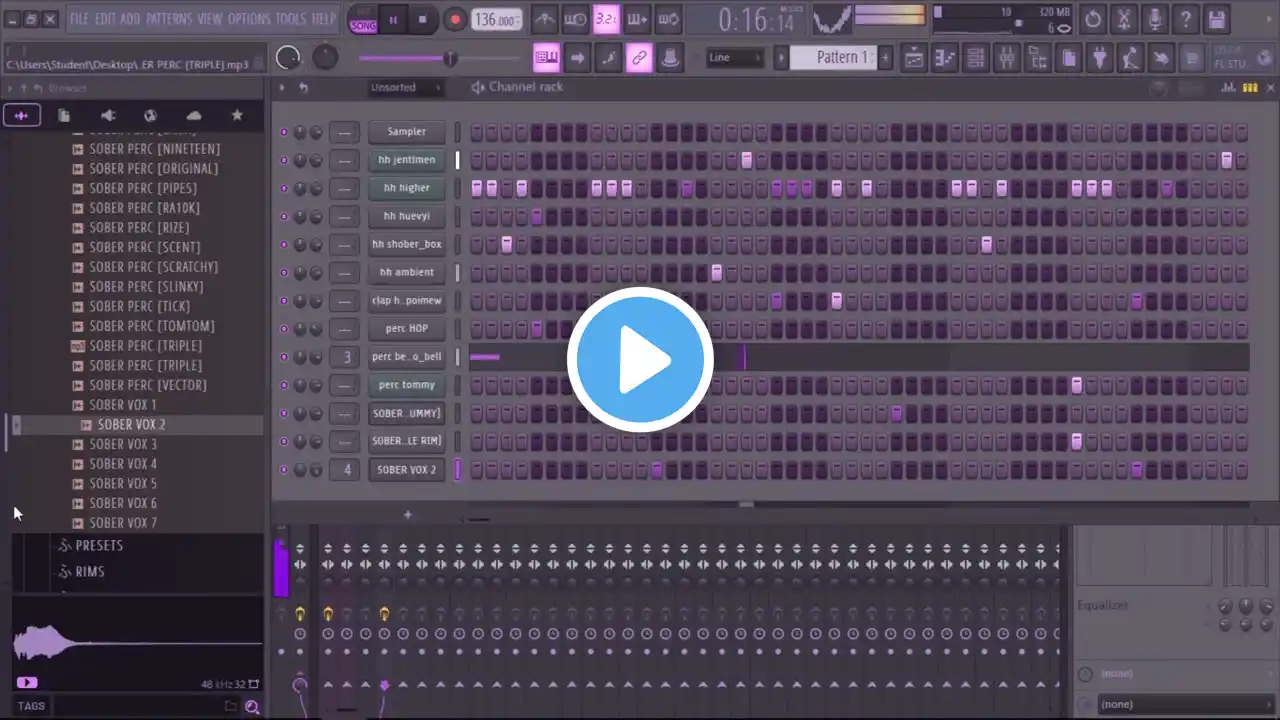Image resolution: width=1280 pixels, height=720 pixels.
Task: Stop playback with the stop button
Action: 422,19
